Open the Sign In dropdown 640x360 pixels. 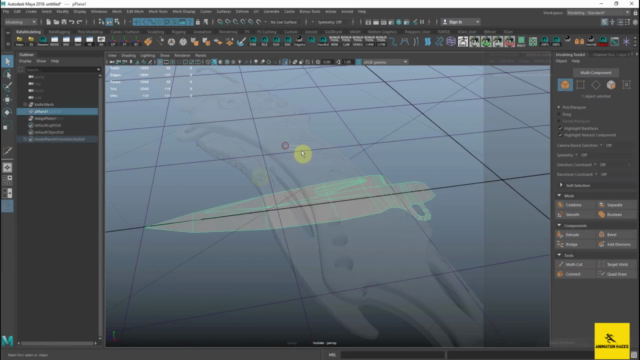[461, 22]
